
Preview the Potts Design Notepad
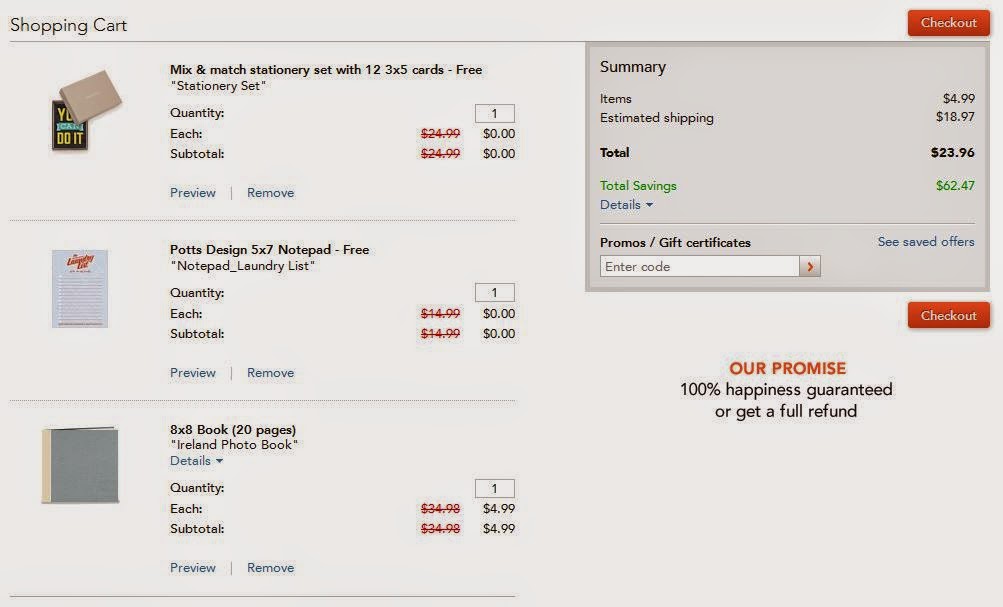[x=193, y=372]
